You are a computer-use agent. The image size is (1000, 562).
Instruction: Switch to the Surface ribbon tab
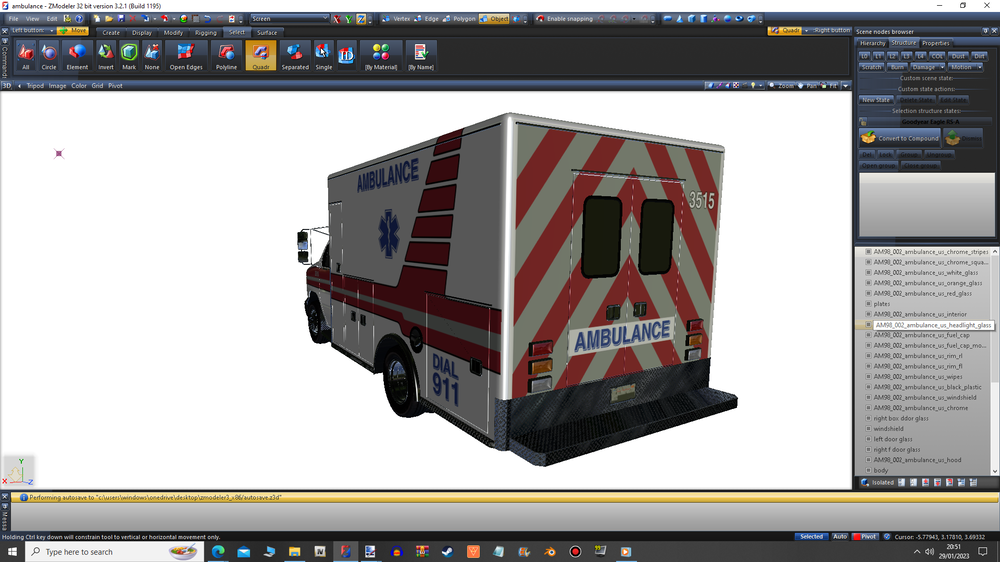pyautogui.click(x=267, y=33)
